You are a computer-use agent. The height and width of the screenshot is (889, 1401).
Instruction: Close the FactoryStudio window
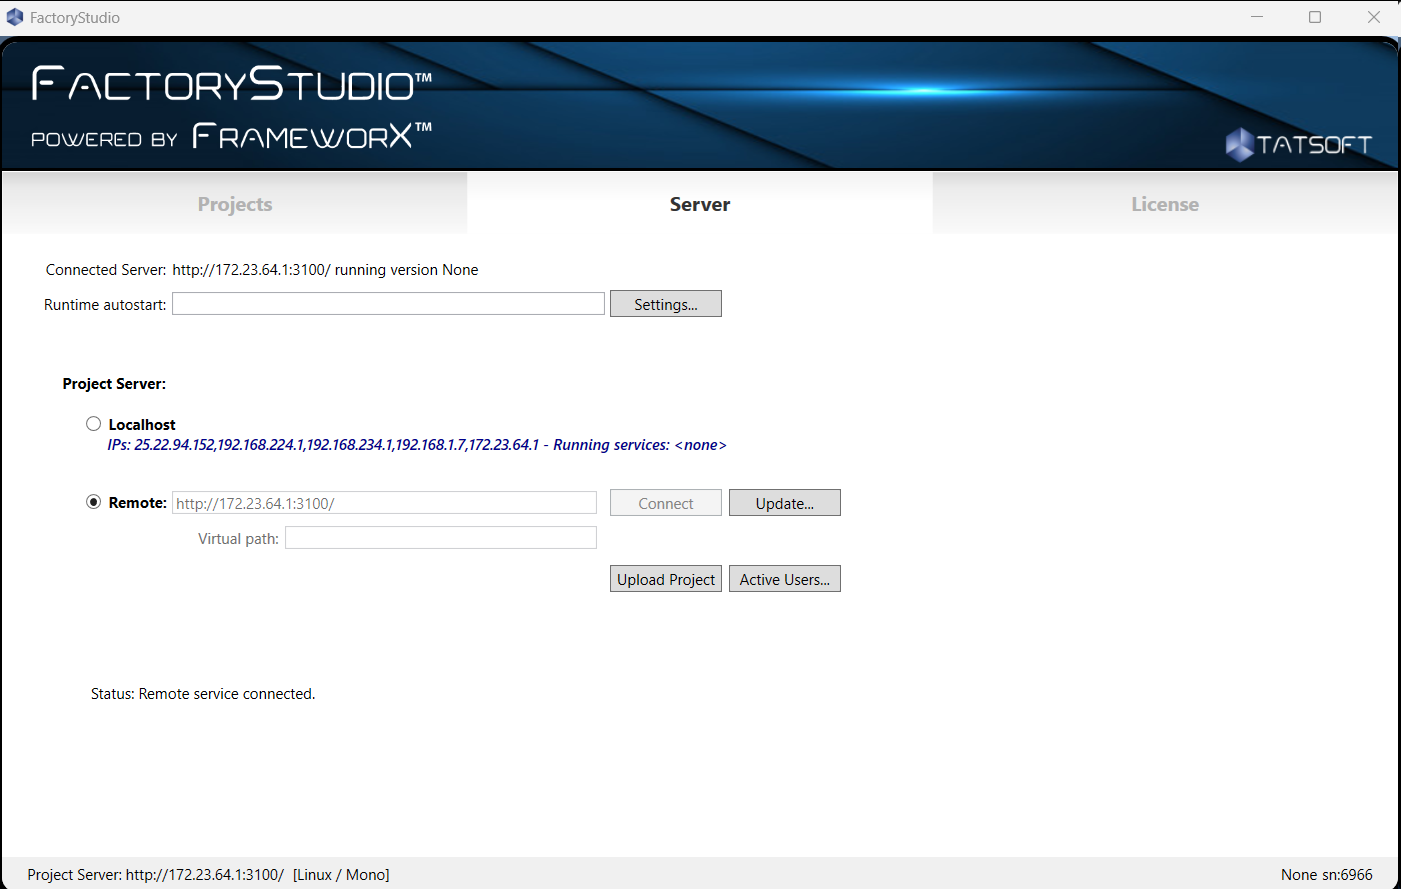(x=1373, y=17)
